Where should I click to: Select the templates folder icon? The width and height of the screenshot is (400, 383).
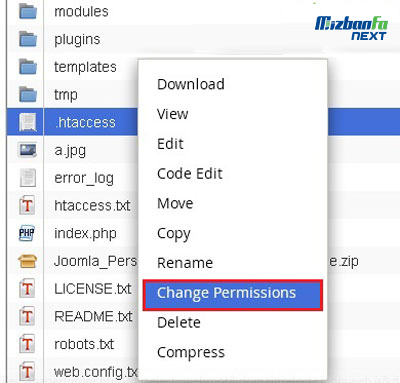pyautogui.click(x=28, y=67)
